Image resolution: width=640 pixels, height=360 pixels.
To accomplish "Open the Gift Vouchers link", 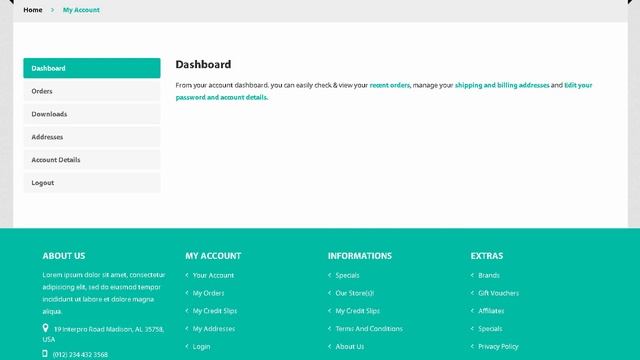I will pos(498,293).
